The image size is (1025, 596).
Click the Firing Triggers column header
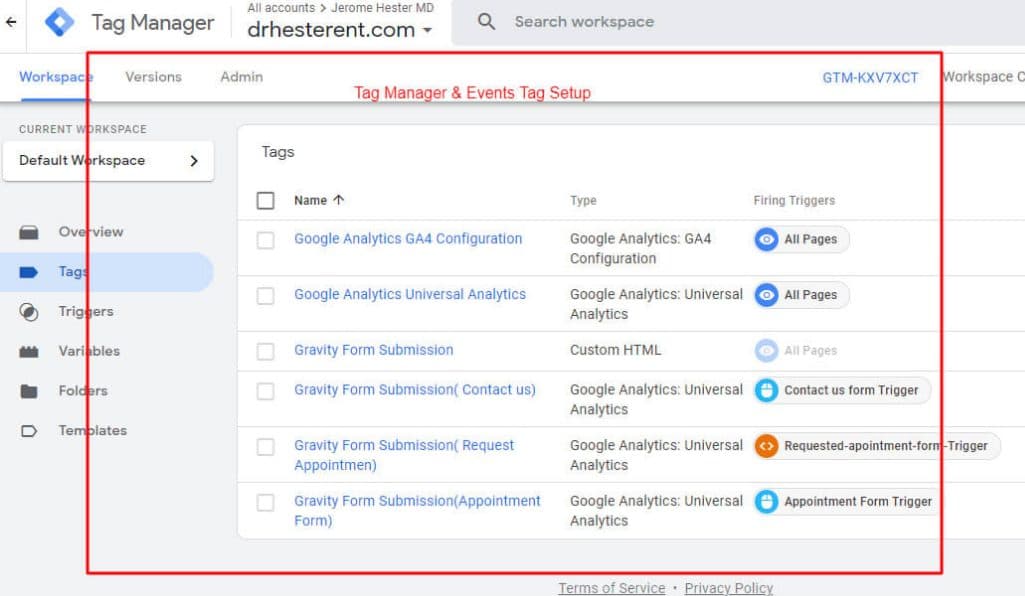coord(794,200)
